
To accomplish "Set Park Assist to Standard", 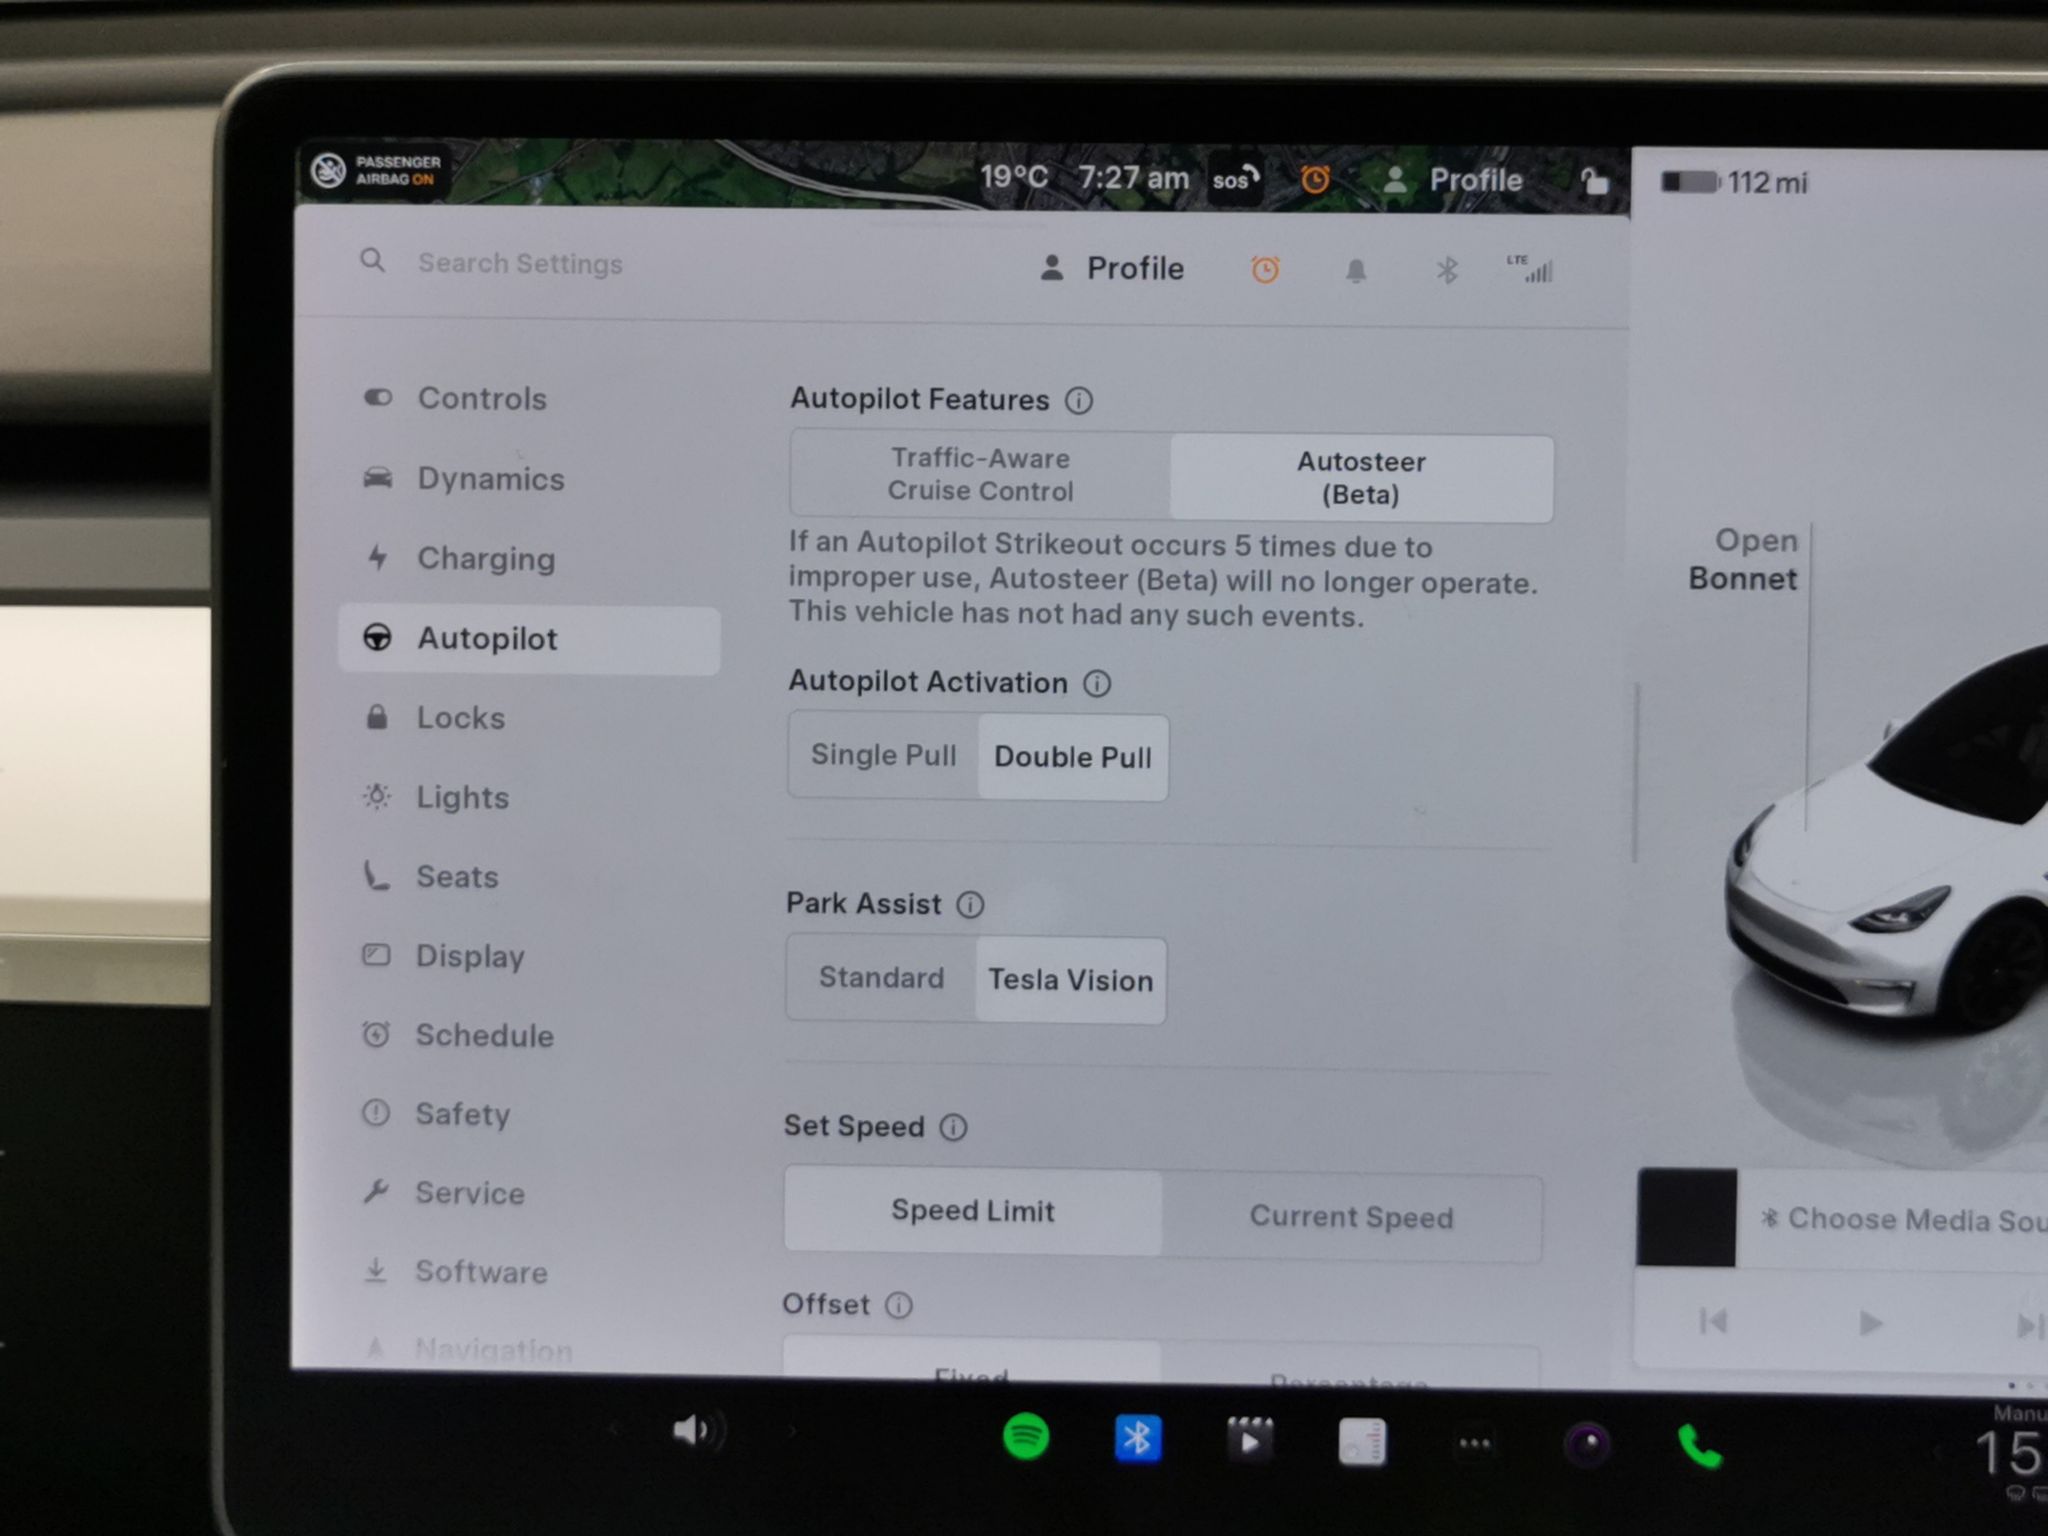I will coord(881,977).
